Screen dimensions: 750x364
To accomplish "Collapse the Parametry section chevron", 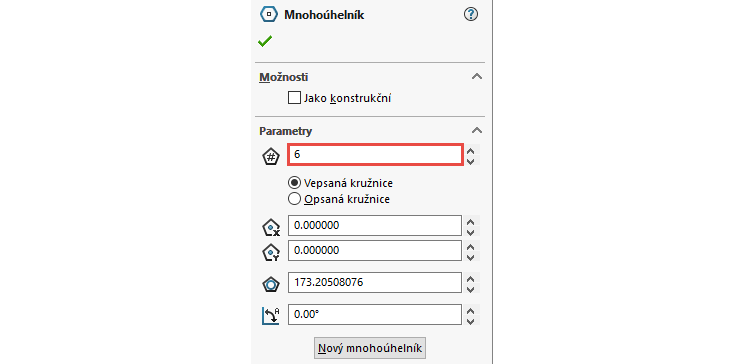I will pos(477,130).
